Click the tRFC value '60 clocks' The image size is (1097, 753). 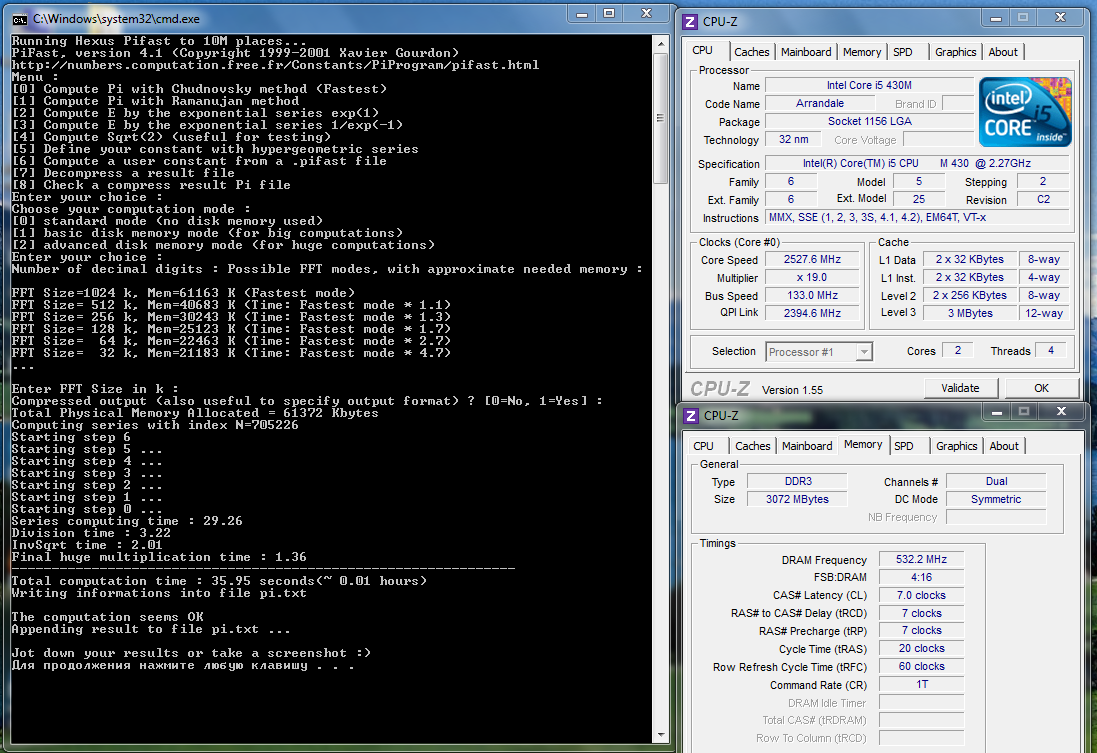tap(921, 667)
